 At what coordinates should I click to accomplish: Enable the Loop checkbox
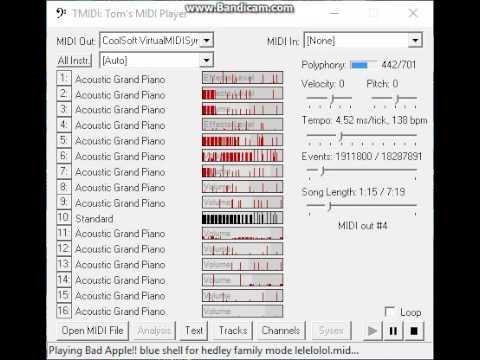click(389, 312)
